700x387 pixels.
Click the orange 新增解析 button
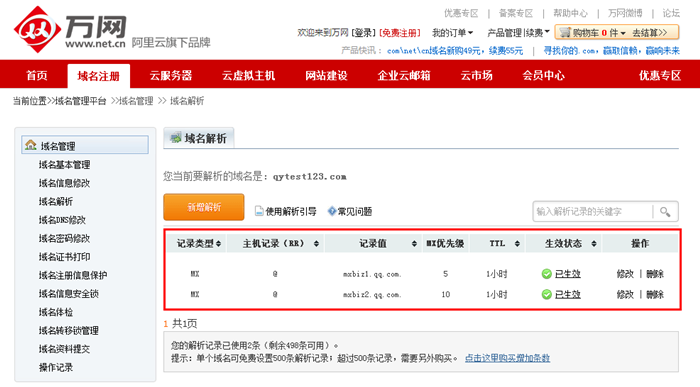tap(204, 207)
